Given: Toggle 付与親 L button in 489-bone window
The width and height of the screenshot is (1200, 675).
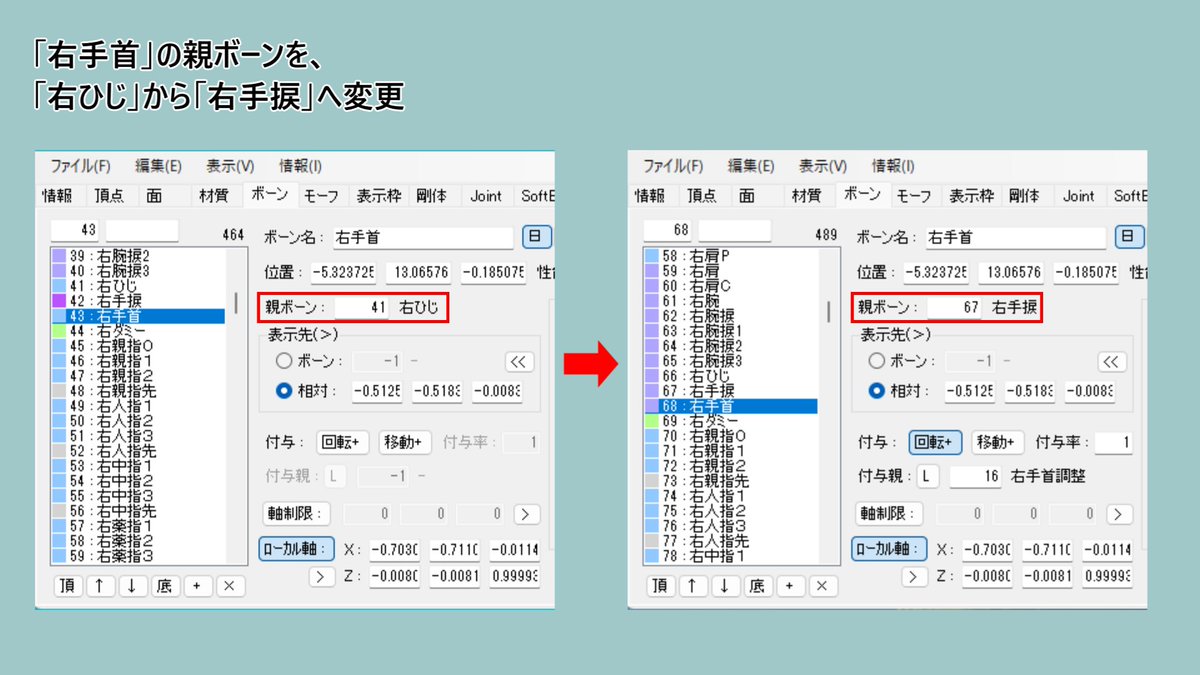Looking at the screenshot, I should [x=927, y=477].
